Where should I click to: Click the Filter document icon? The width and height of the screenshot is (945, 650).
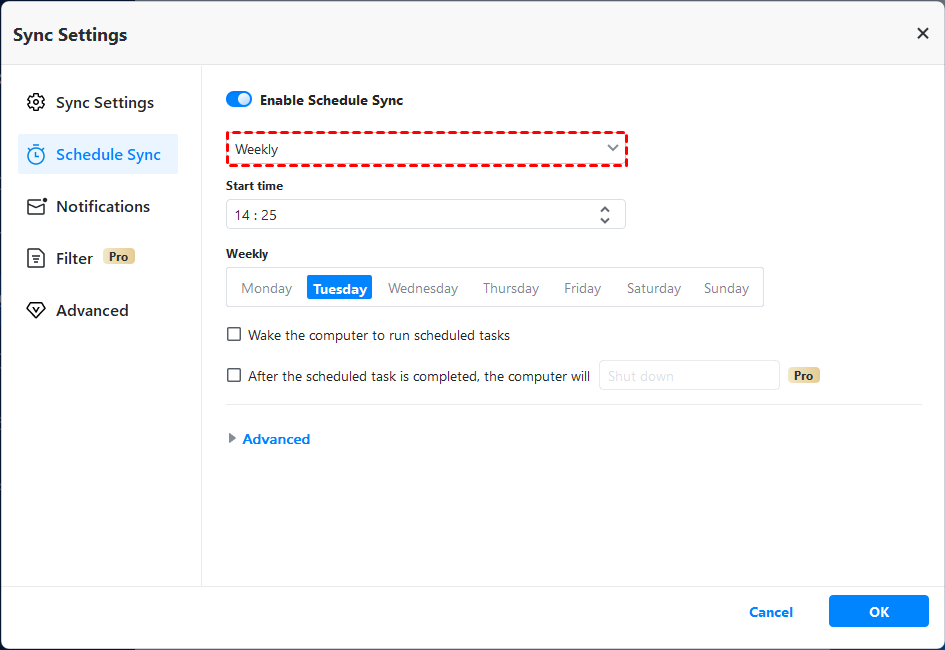click(x=37, y=258)
